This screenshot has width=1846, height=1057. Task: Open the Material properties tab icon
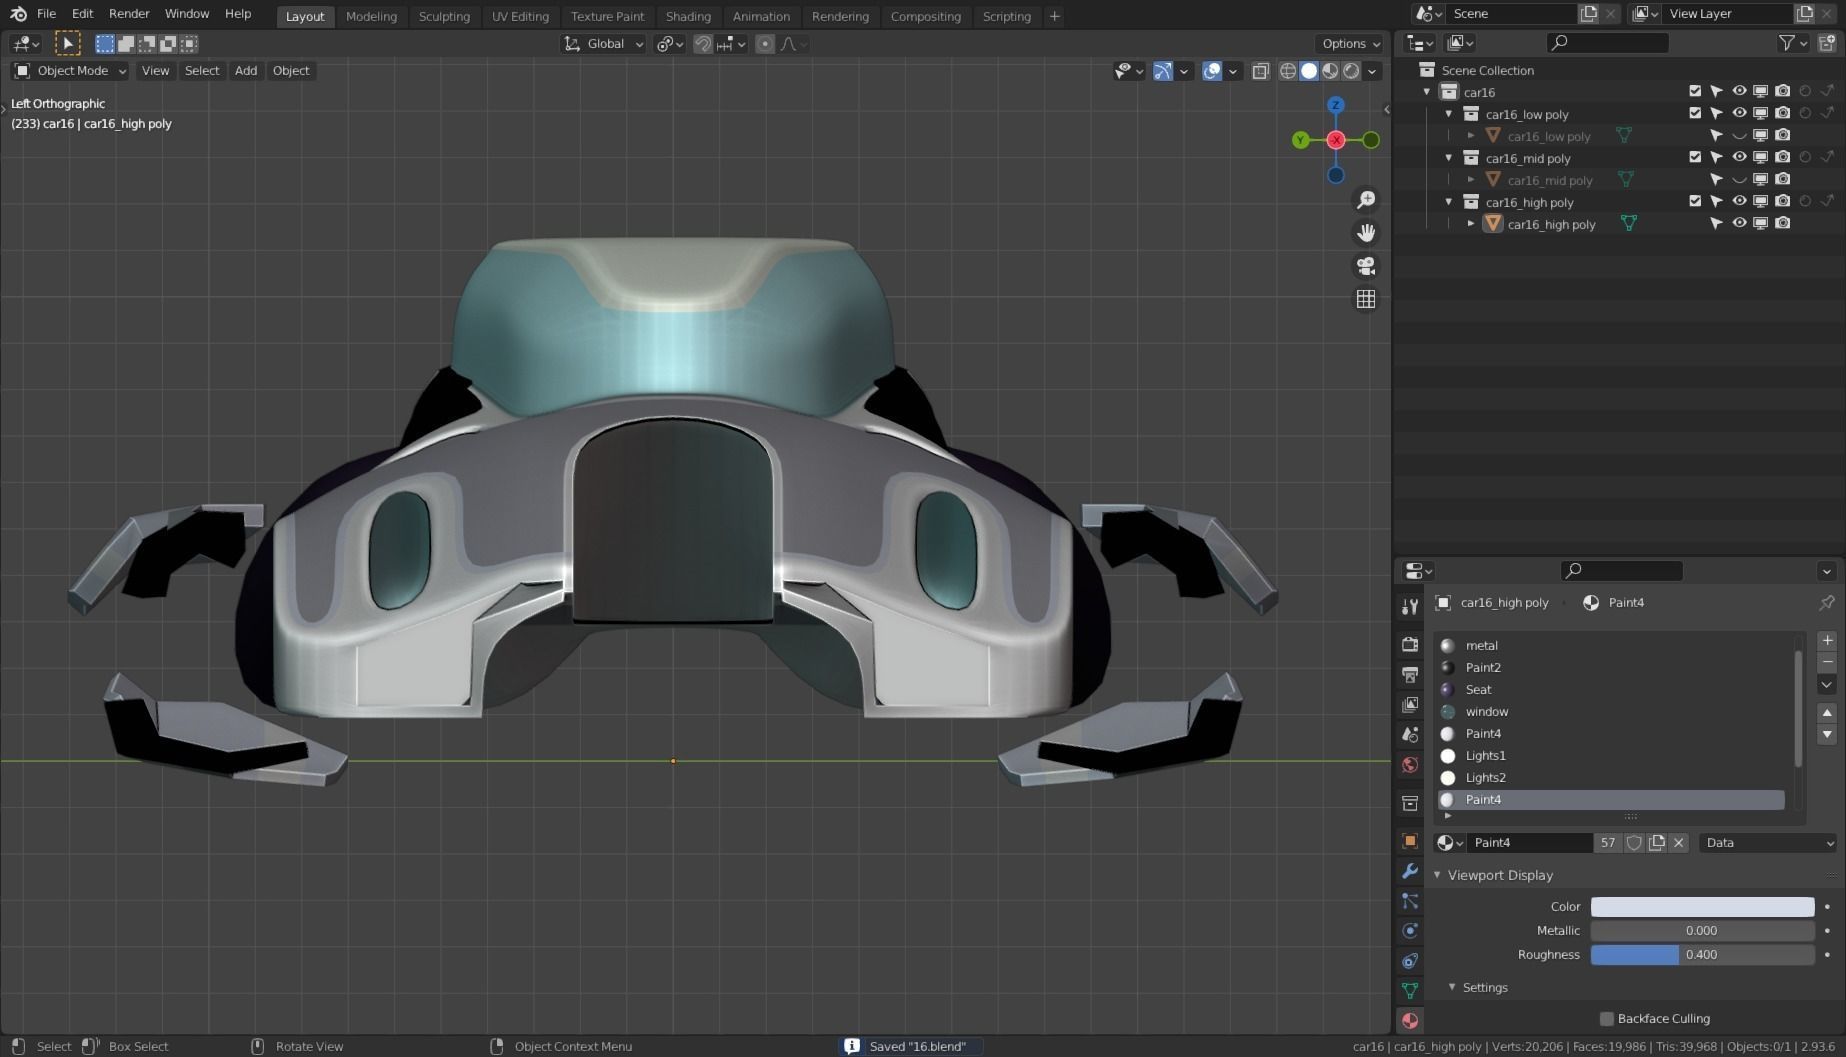tap(1410, 1021)
